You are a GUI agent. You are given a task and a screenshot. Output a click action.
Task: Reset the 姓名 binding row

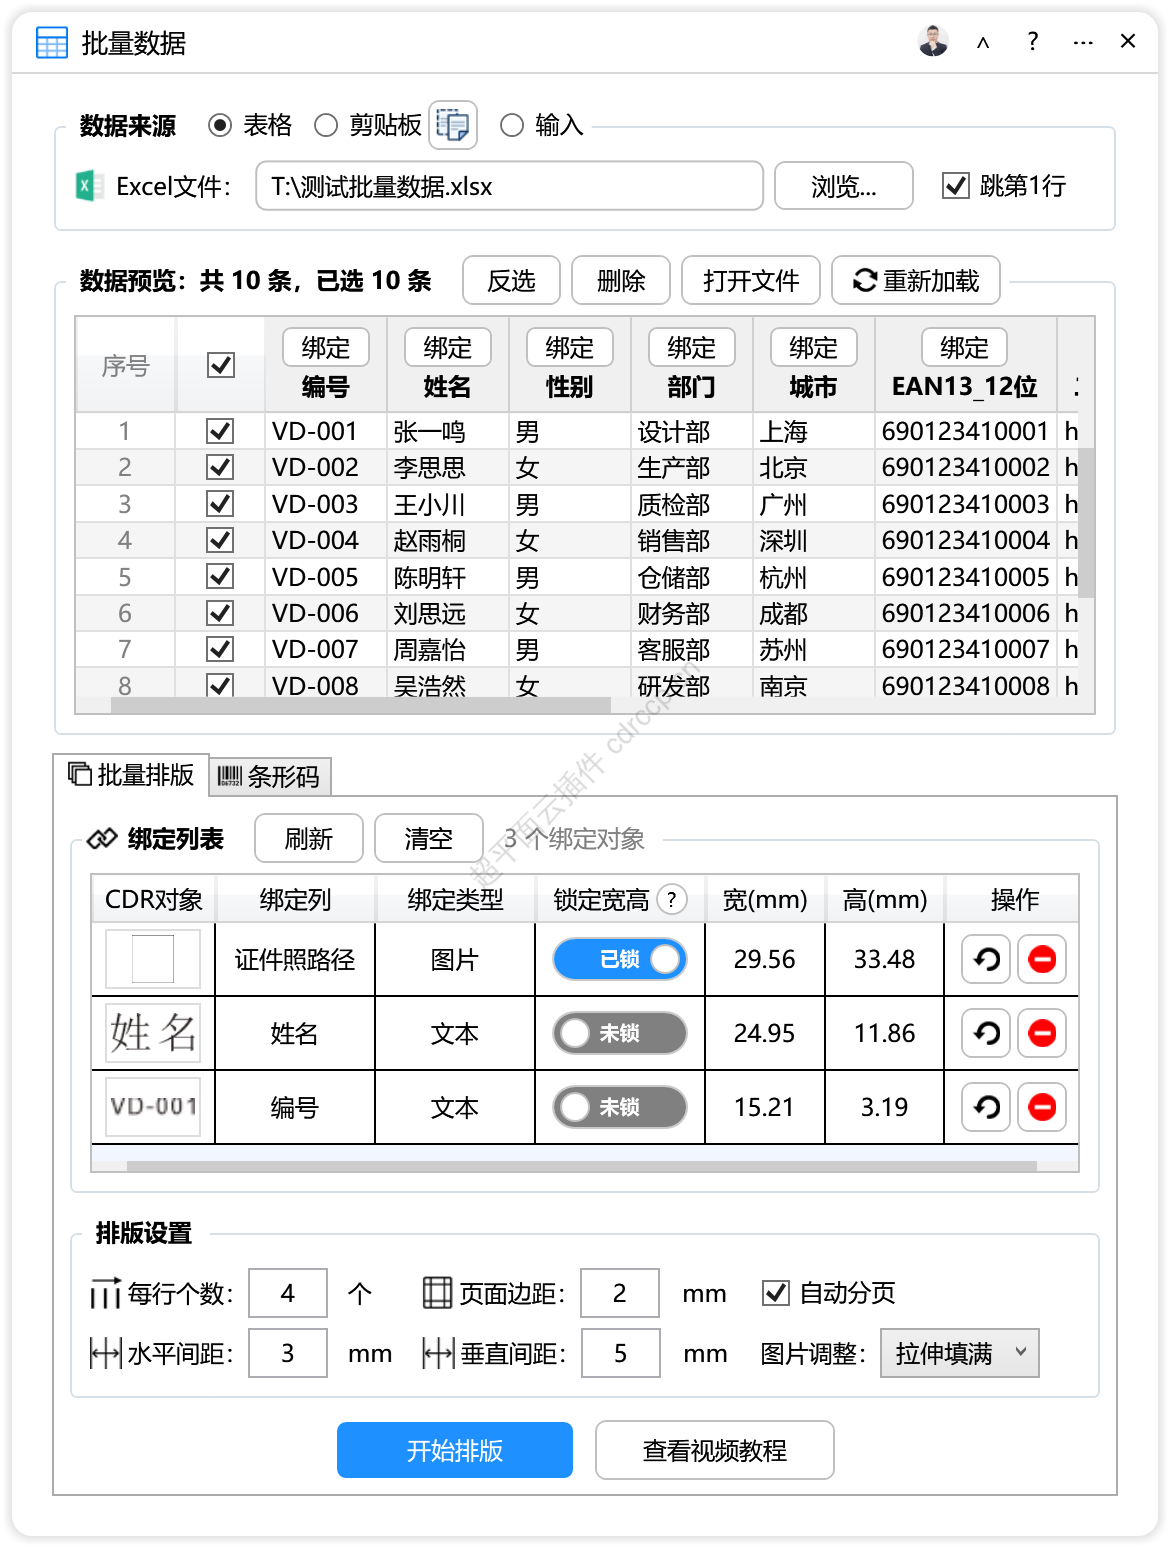tap(987, 1033)
